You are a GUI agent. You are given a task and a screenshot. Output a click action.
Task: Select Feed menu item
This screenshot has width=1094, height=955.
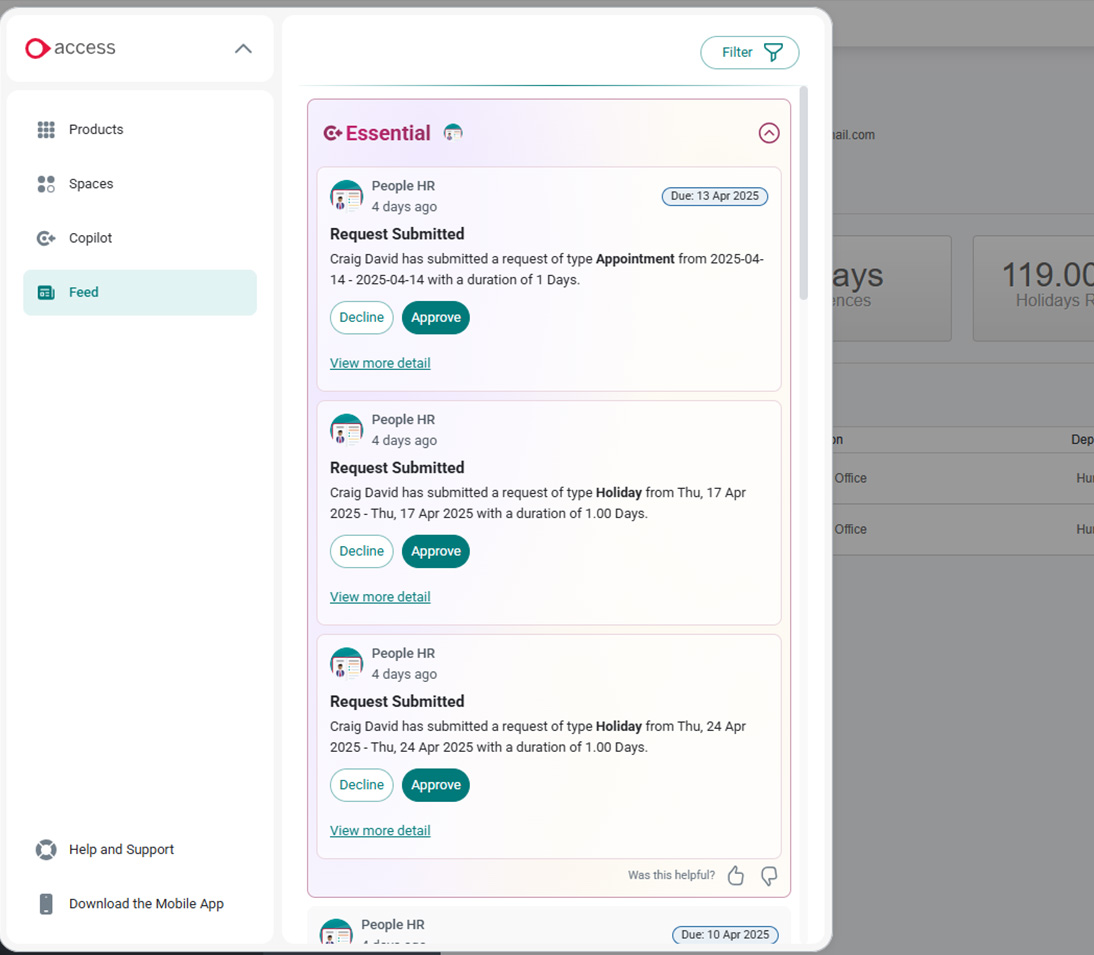[140, 293]
